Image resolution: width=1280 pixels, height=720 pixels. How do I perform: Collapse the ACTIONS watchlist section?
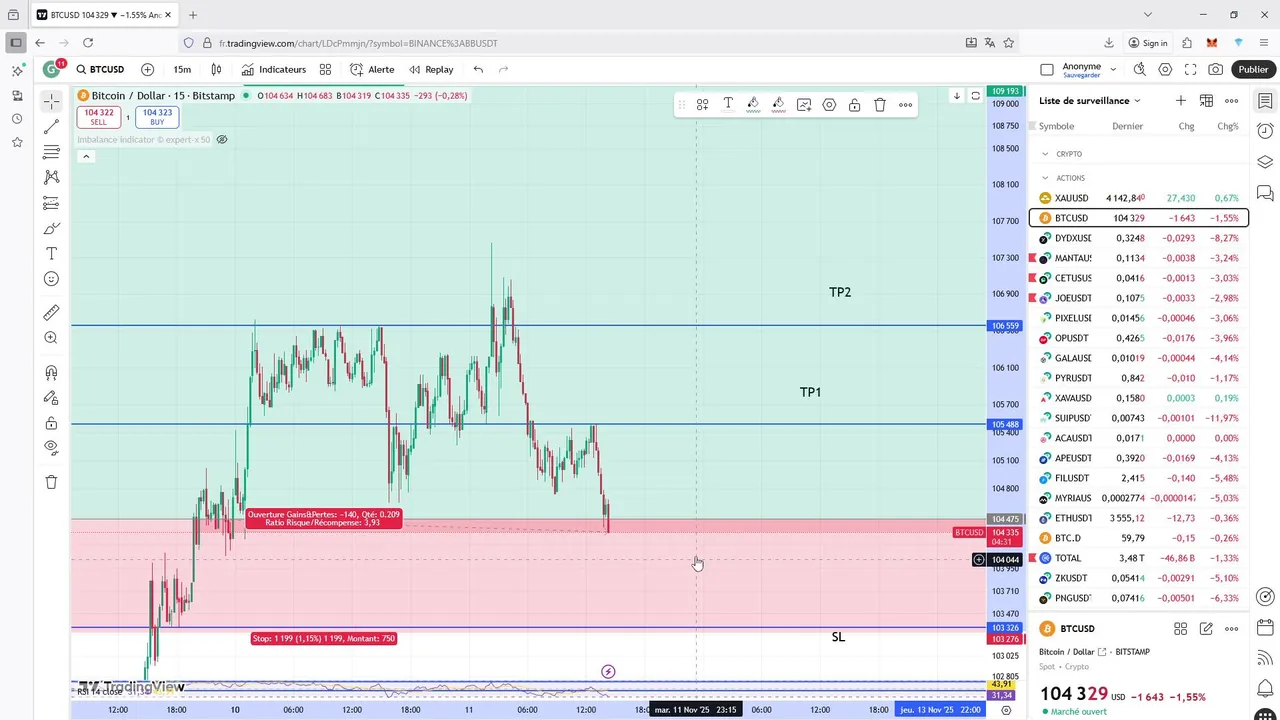click(x=1045, y=178)
